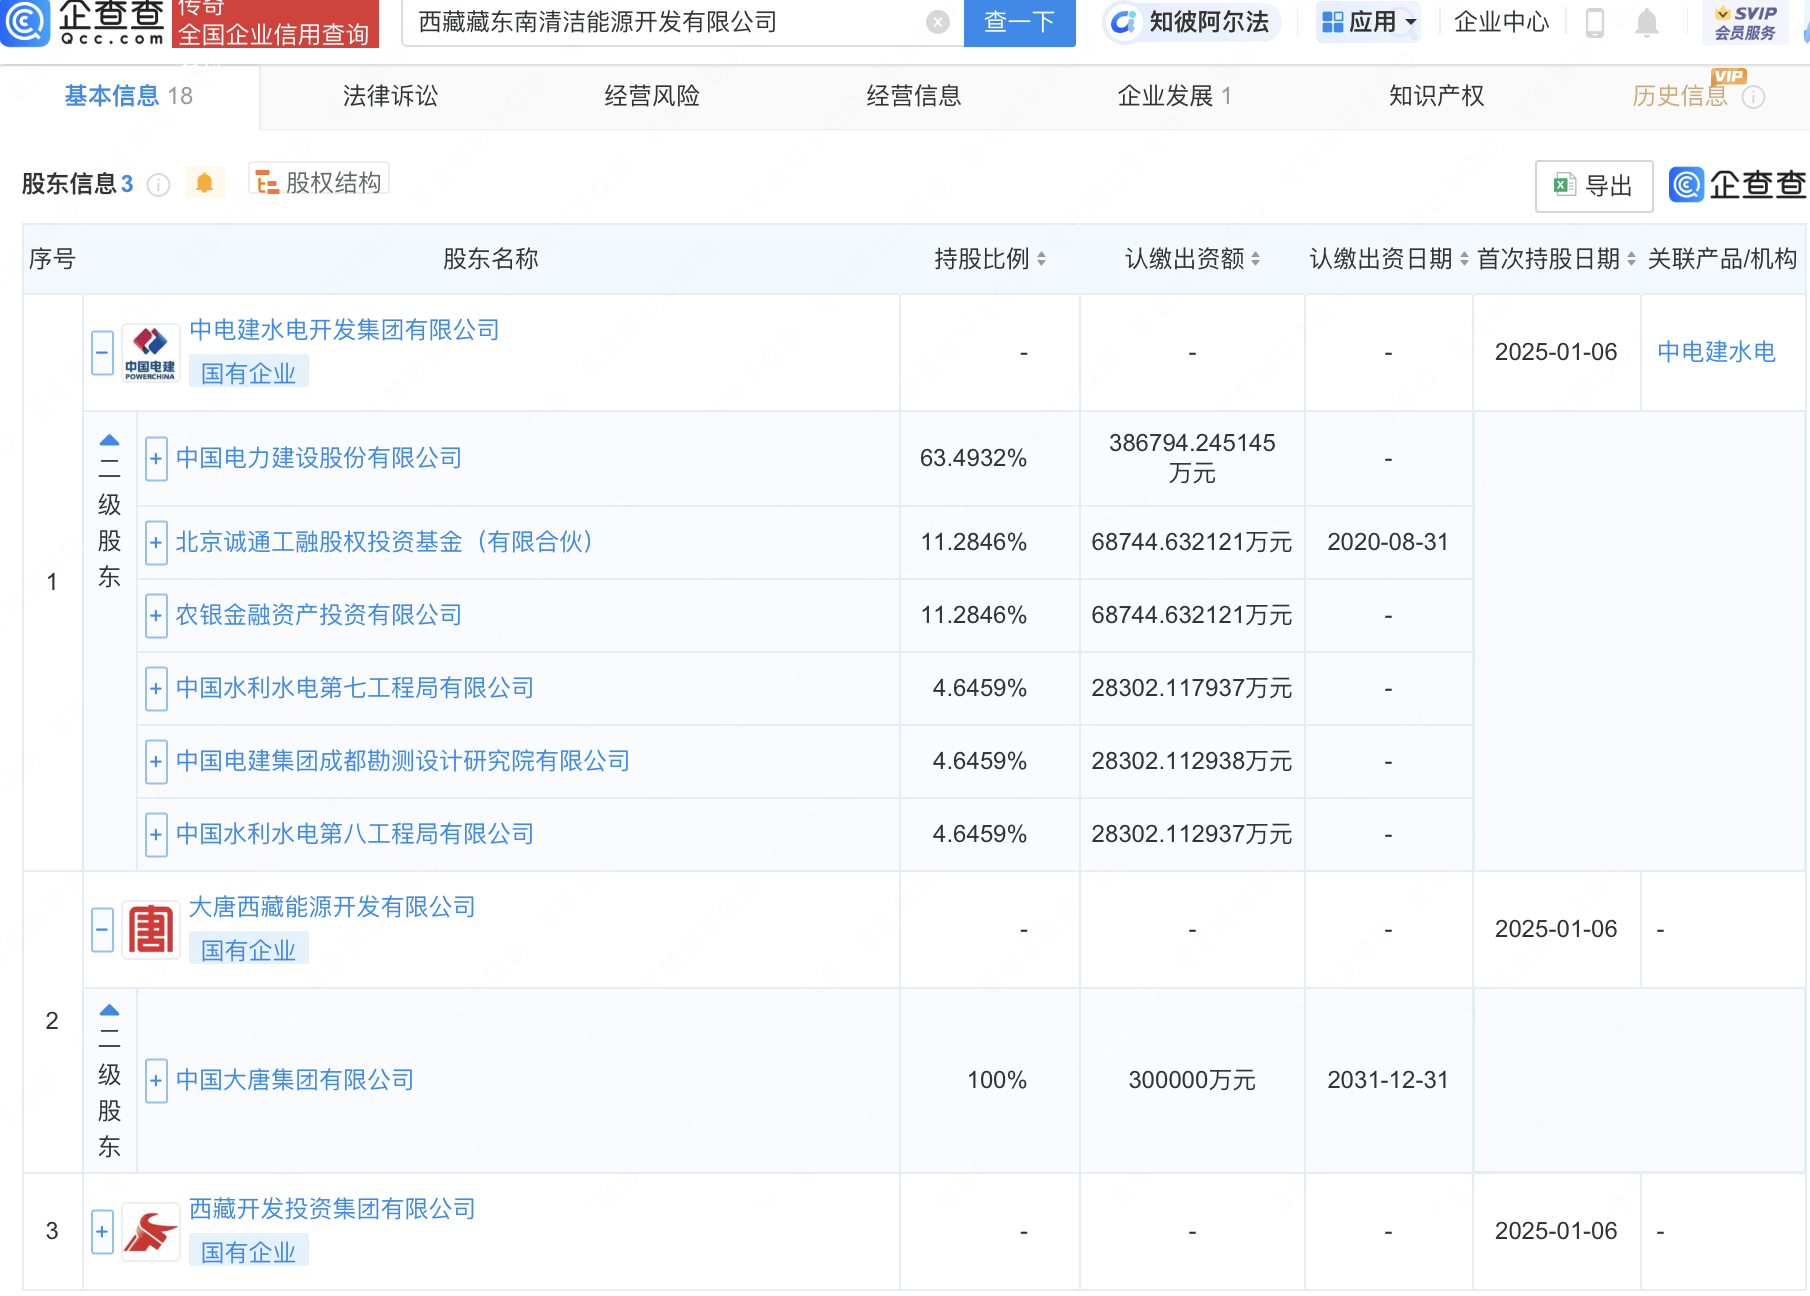Open 中国水利水电第八工程局有限公司 link

pos(355,834)
